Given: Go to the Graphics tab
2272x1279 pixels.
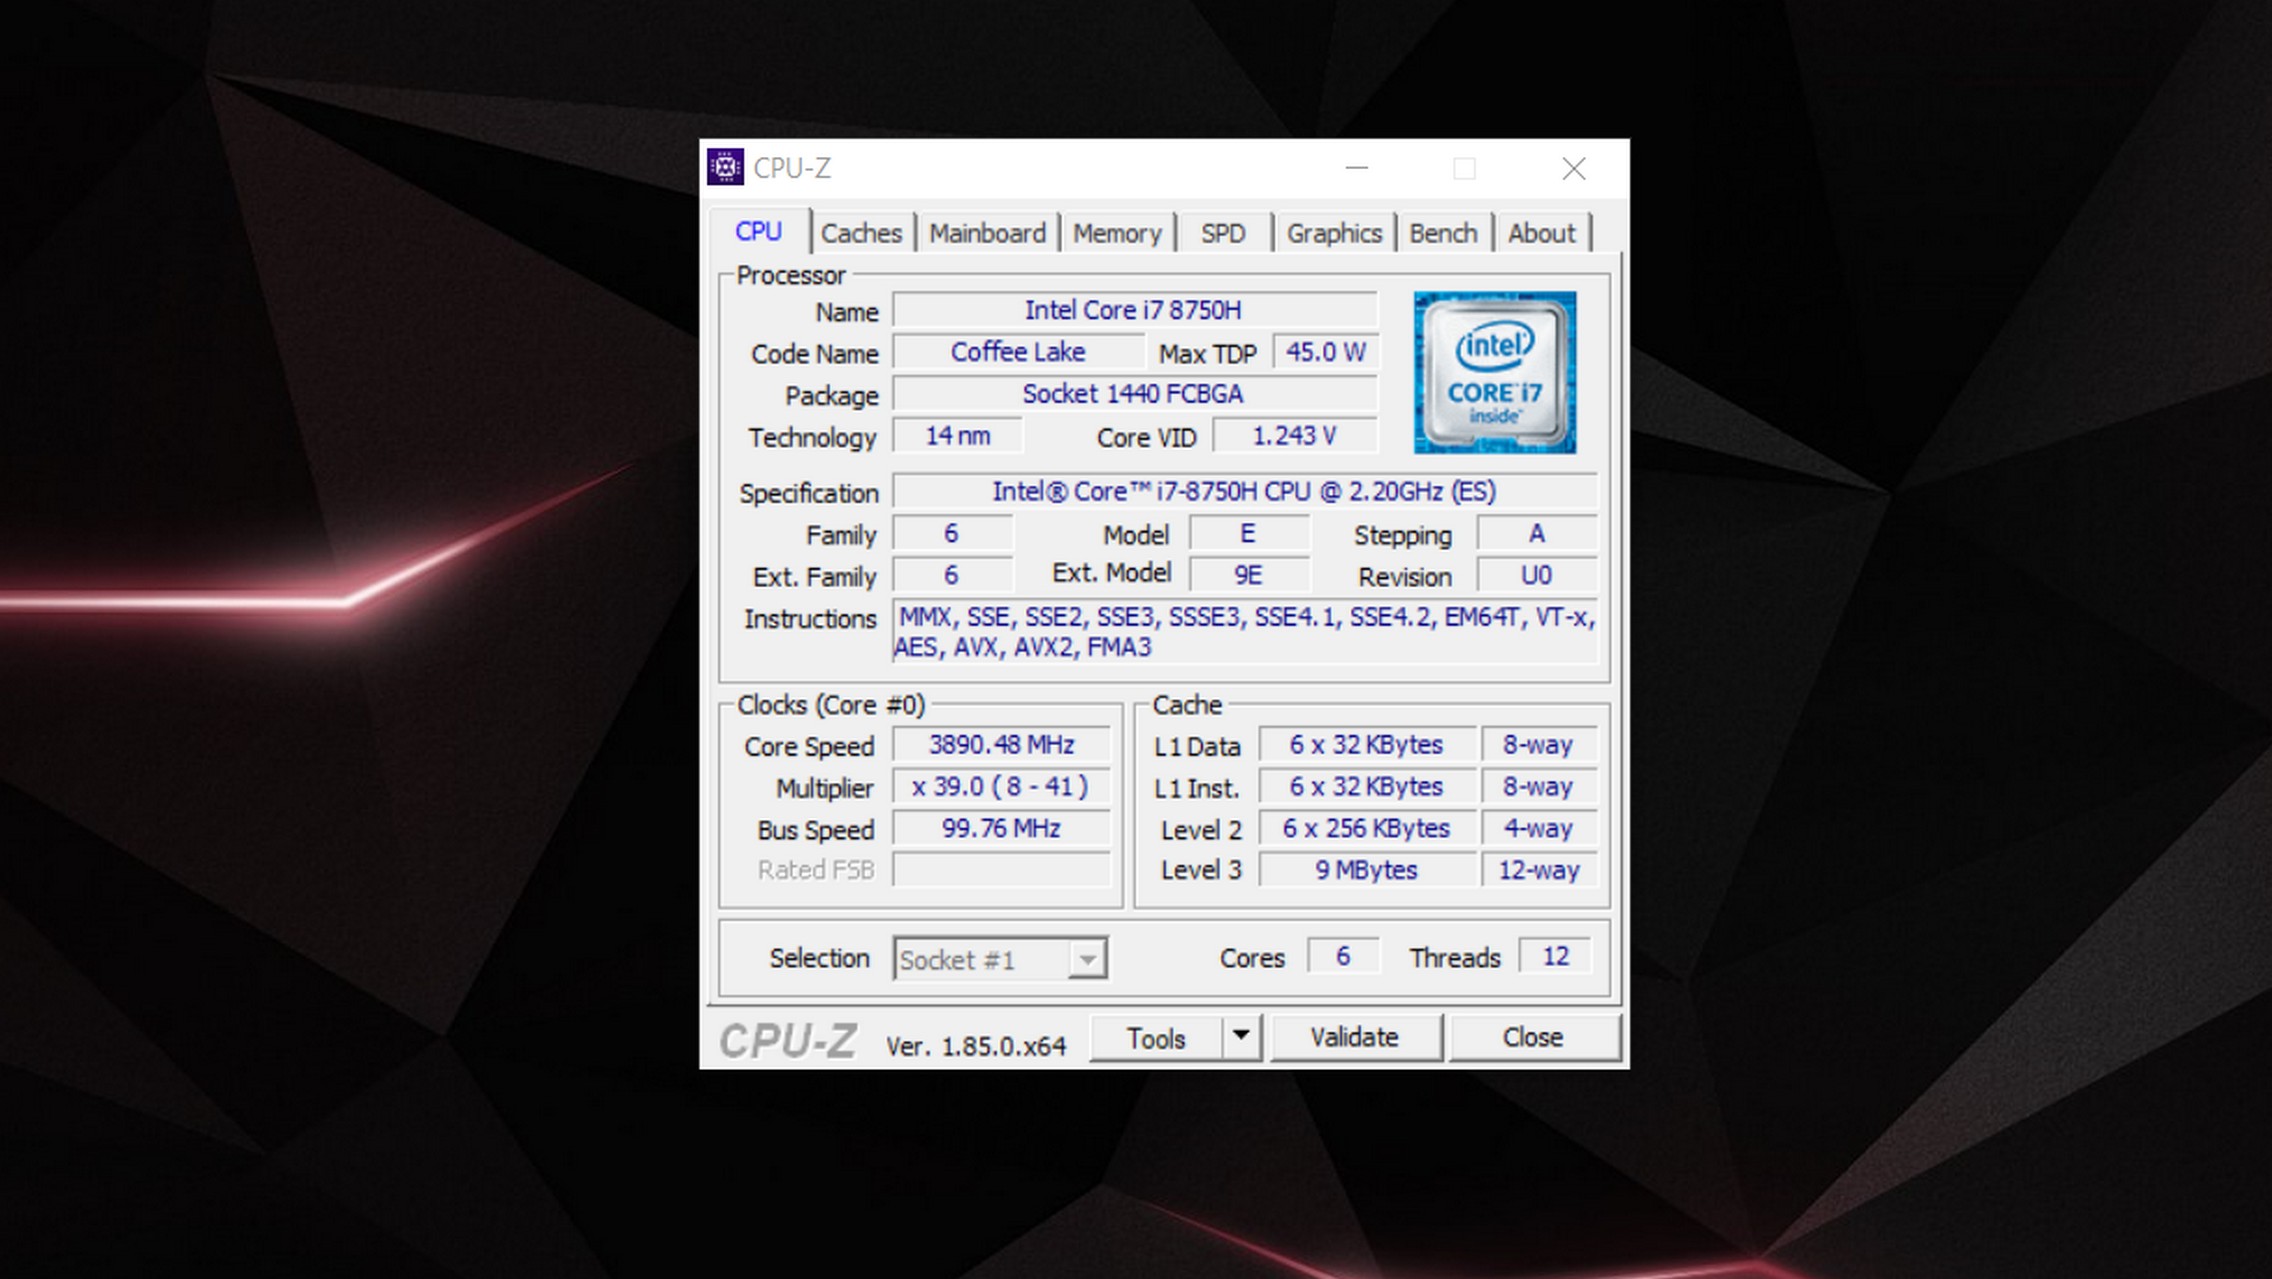Looking at the screenshot, I should (1334, 233).
